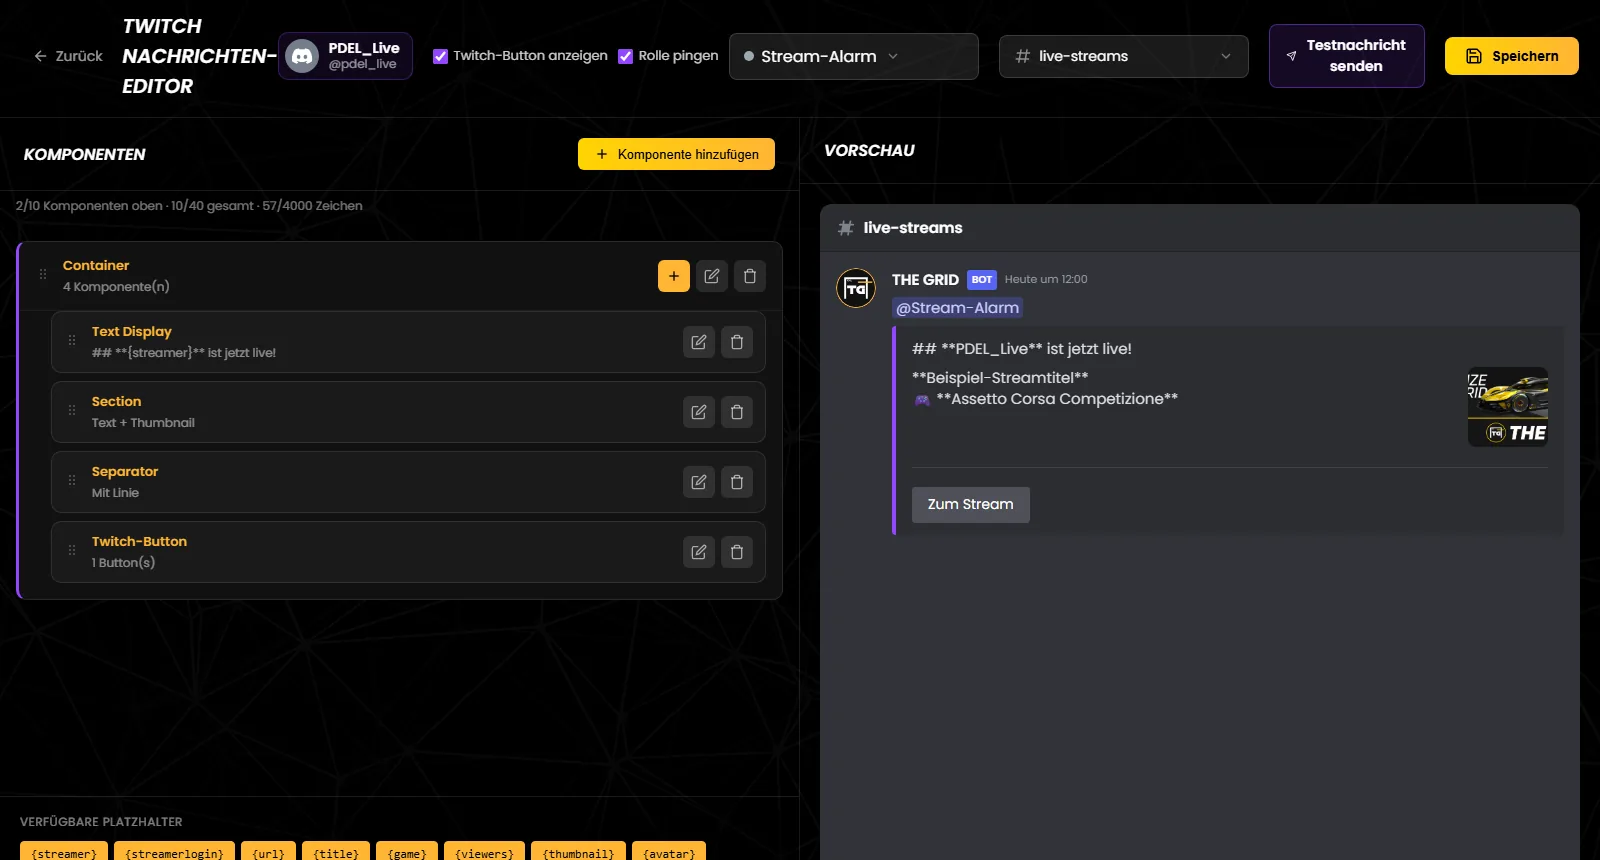This screenshot has width=1600, height=860.
Task: Click the Container drag handle
Action: pyautogui.click(x=43, y=274)
